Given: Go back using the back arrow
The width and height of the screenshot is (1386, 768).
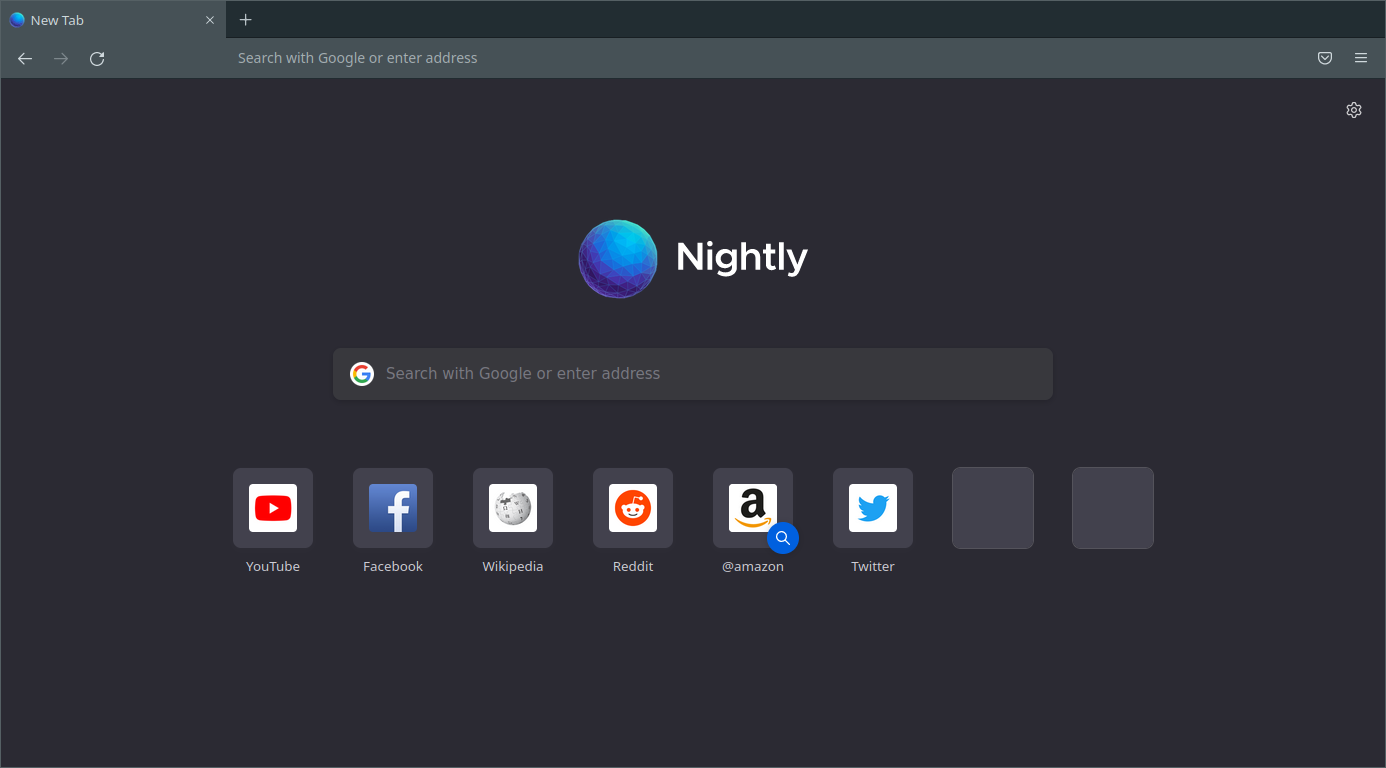Looking at the screenshot, I should coord(25,59).
